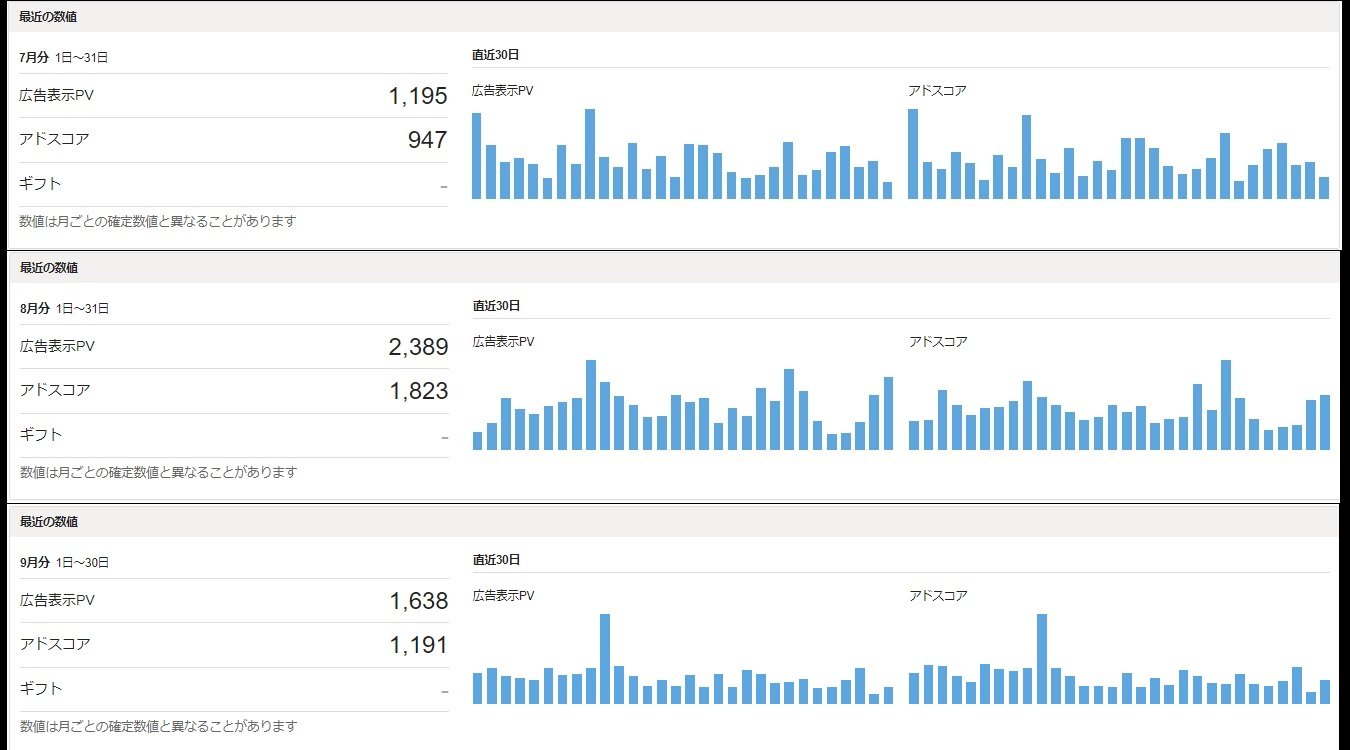Click the September アドスコア value 1,191

(x=418, y=645)
